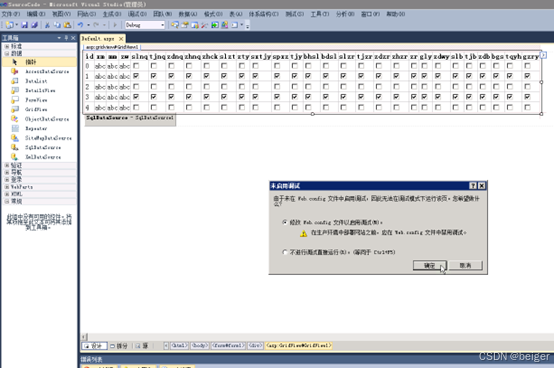Select modify Web.config to enable debugging option
The width and height of the screenshot is (554, 368).
pyautogui.click(x=285, y=222)
